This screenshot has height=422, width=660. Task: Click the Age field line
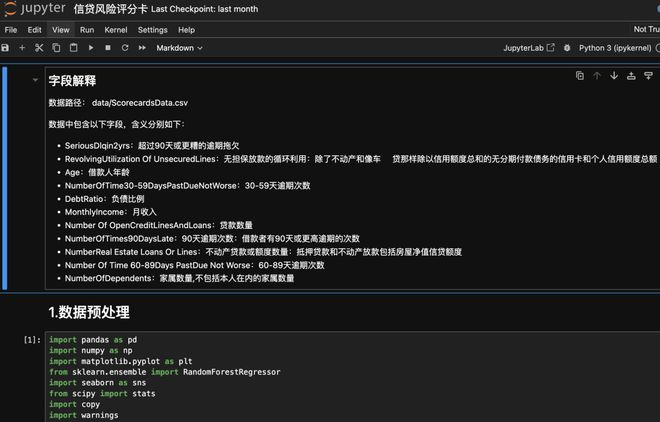(x=97, y=173)
